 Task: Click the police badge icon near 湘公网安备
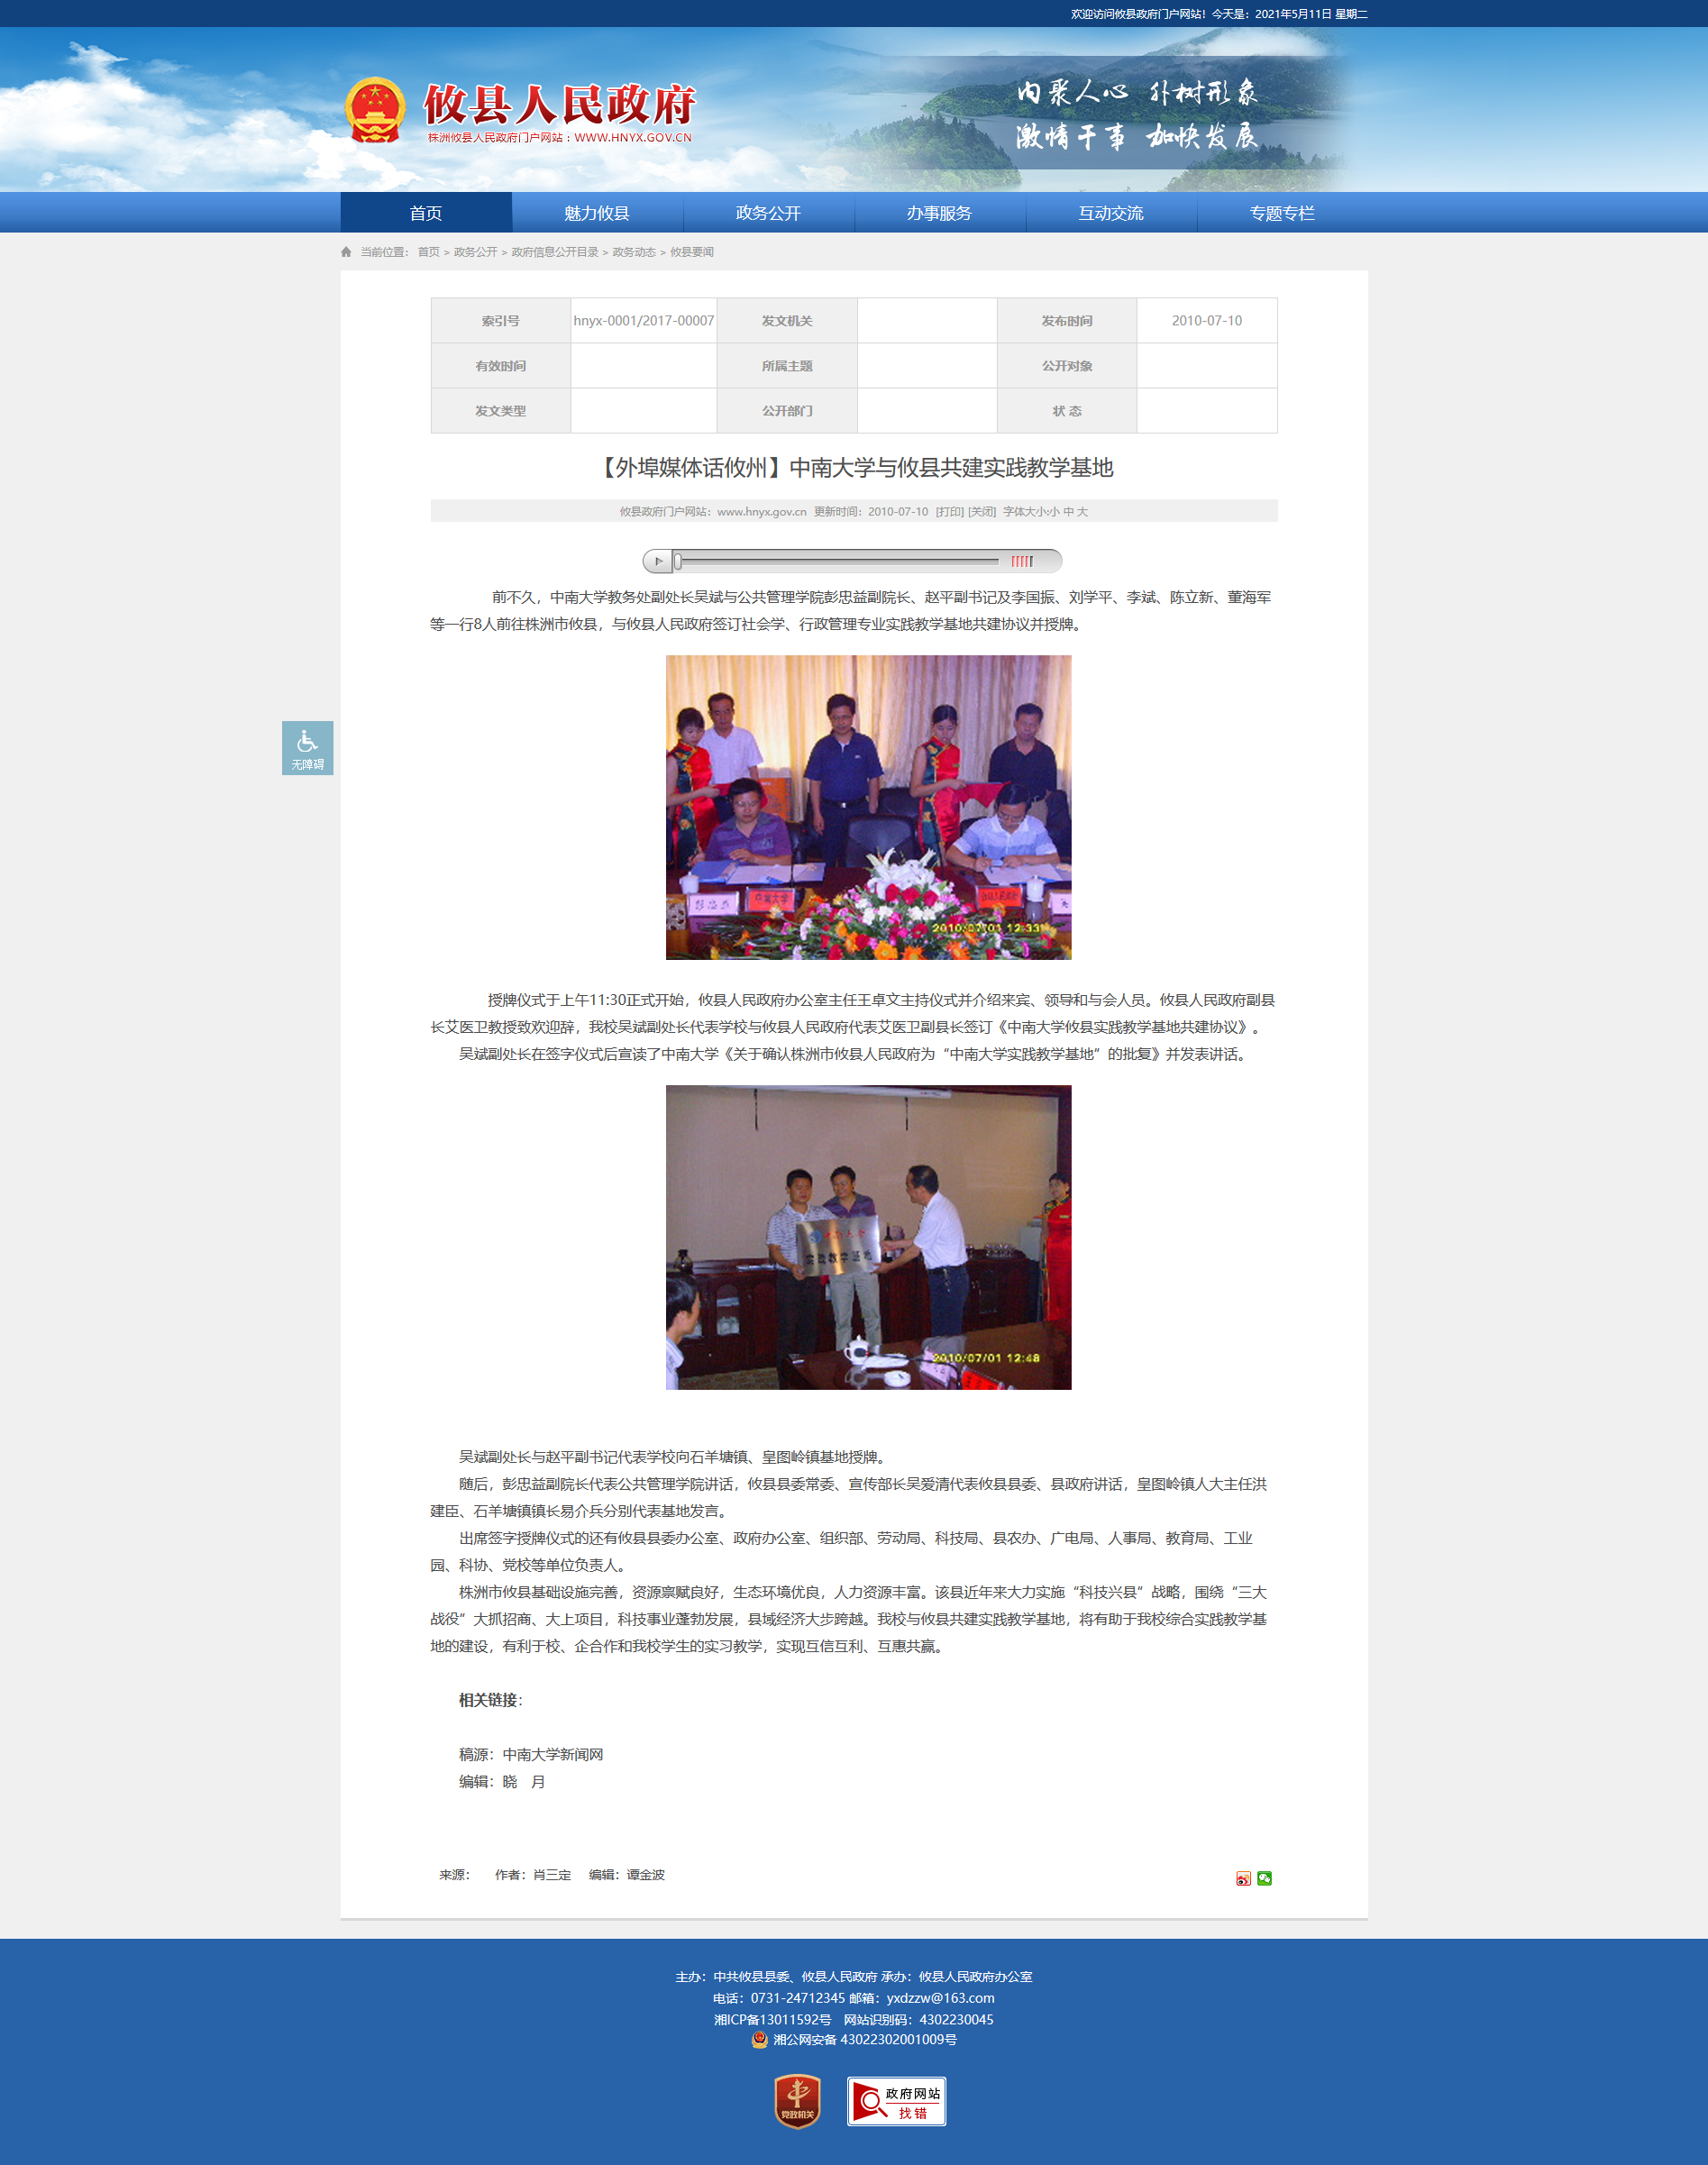tap(759, 2039)
